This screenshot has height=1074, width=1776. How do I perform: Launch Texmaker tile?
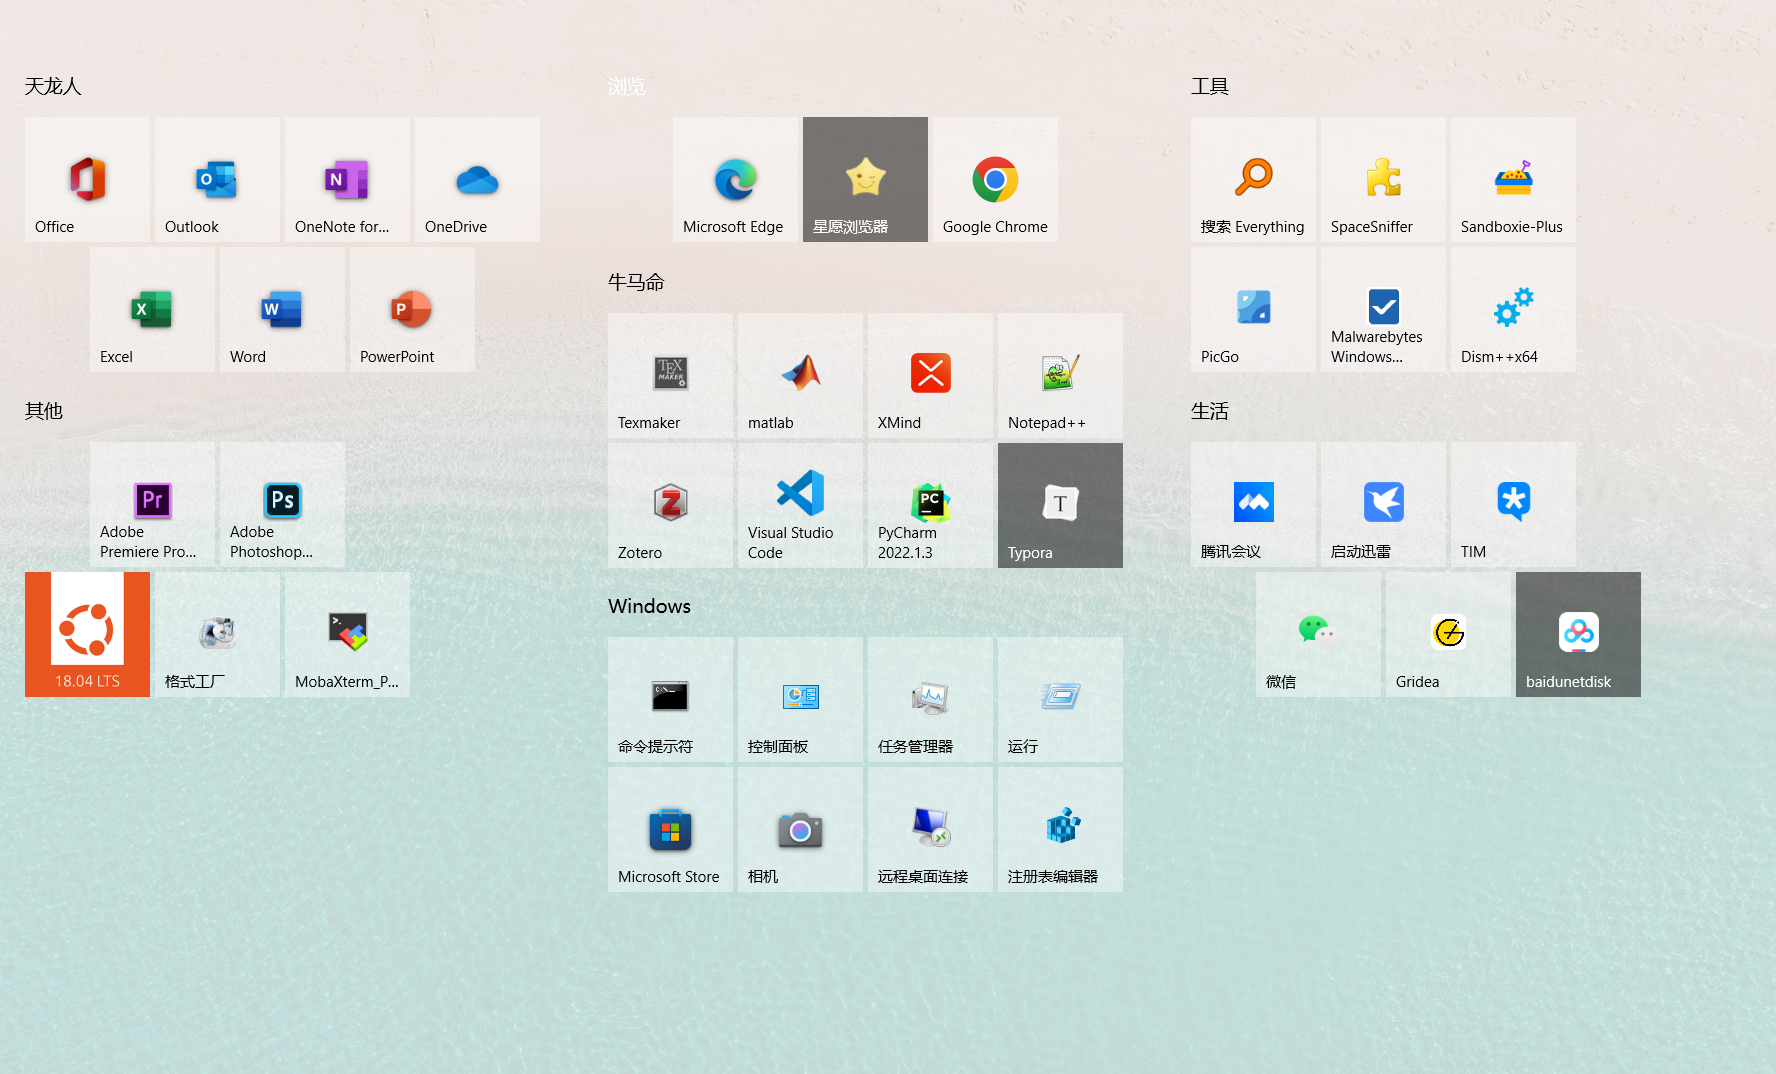[x=670, y=375]
